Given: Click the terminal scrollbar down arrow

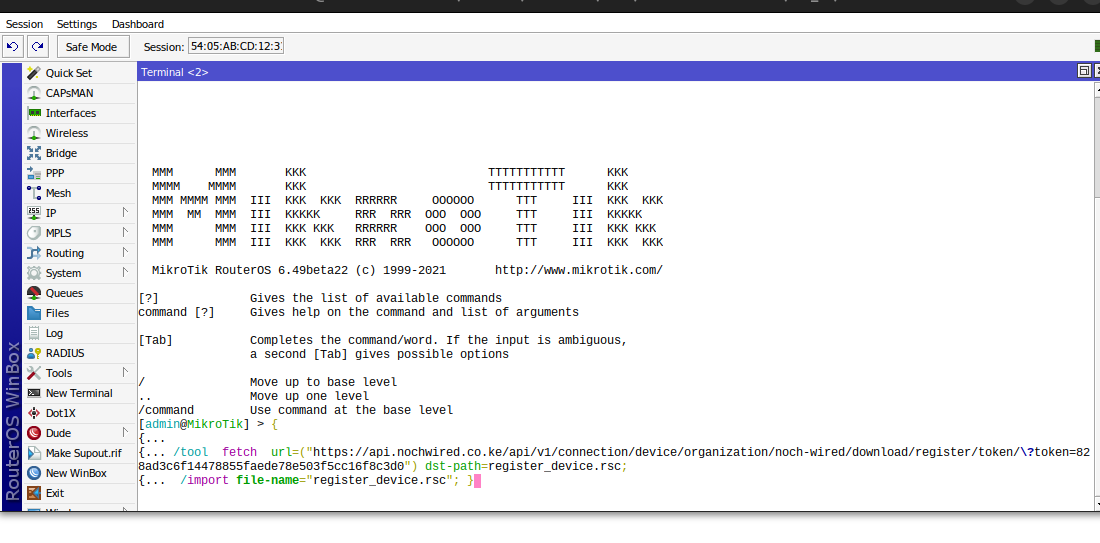Looking at the screenshot, I should click(1096, 503).
